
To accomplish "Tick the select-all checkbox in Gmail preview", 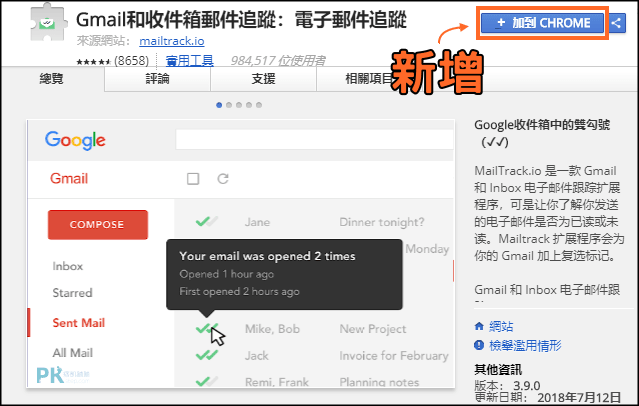I will 193,179.
